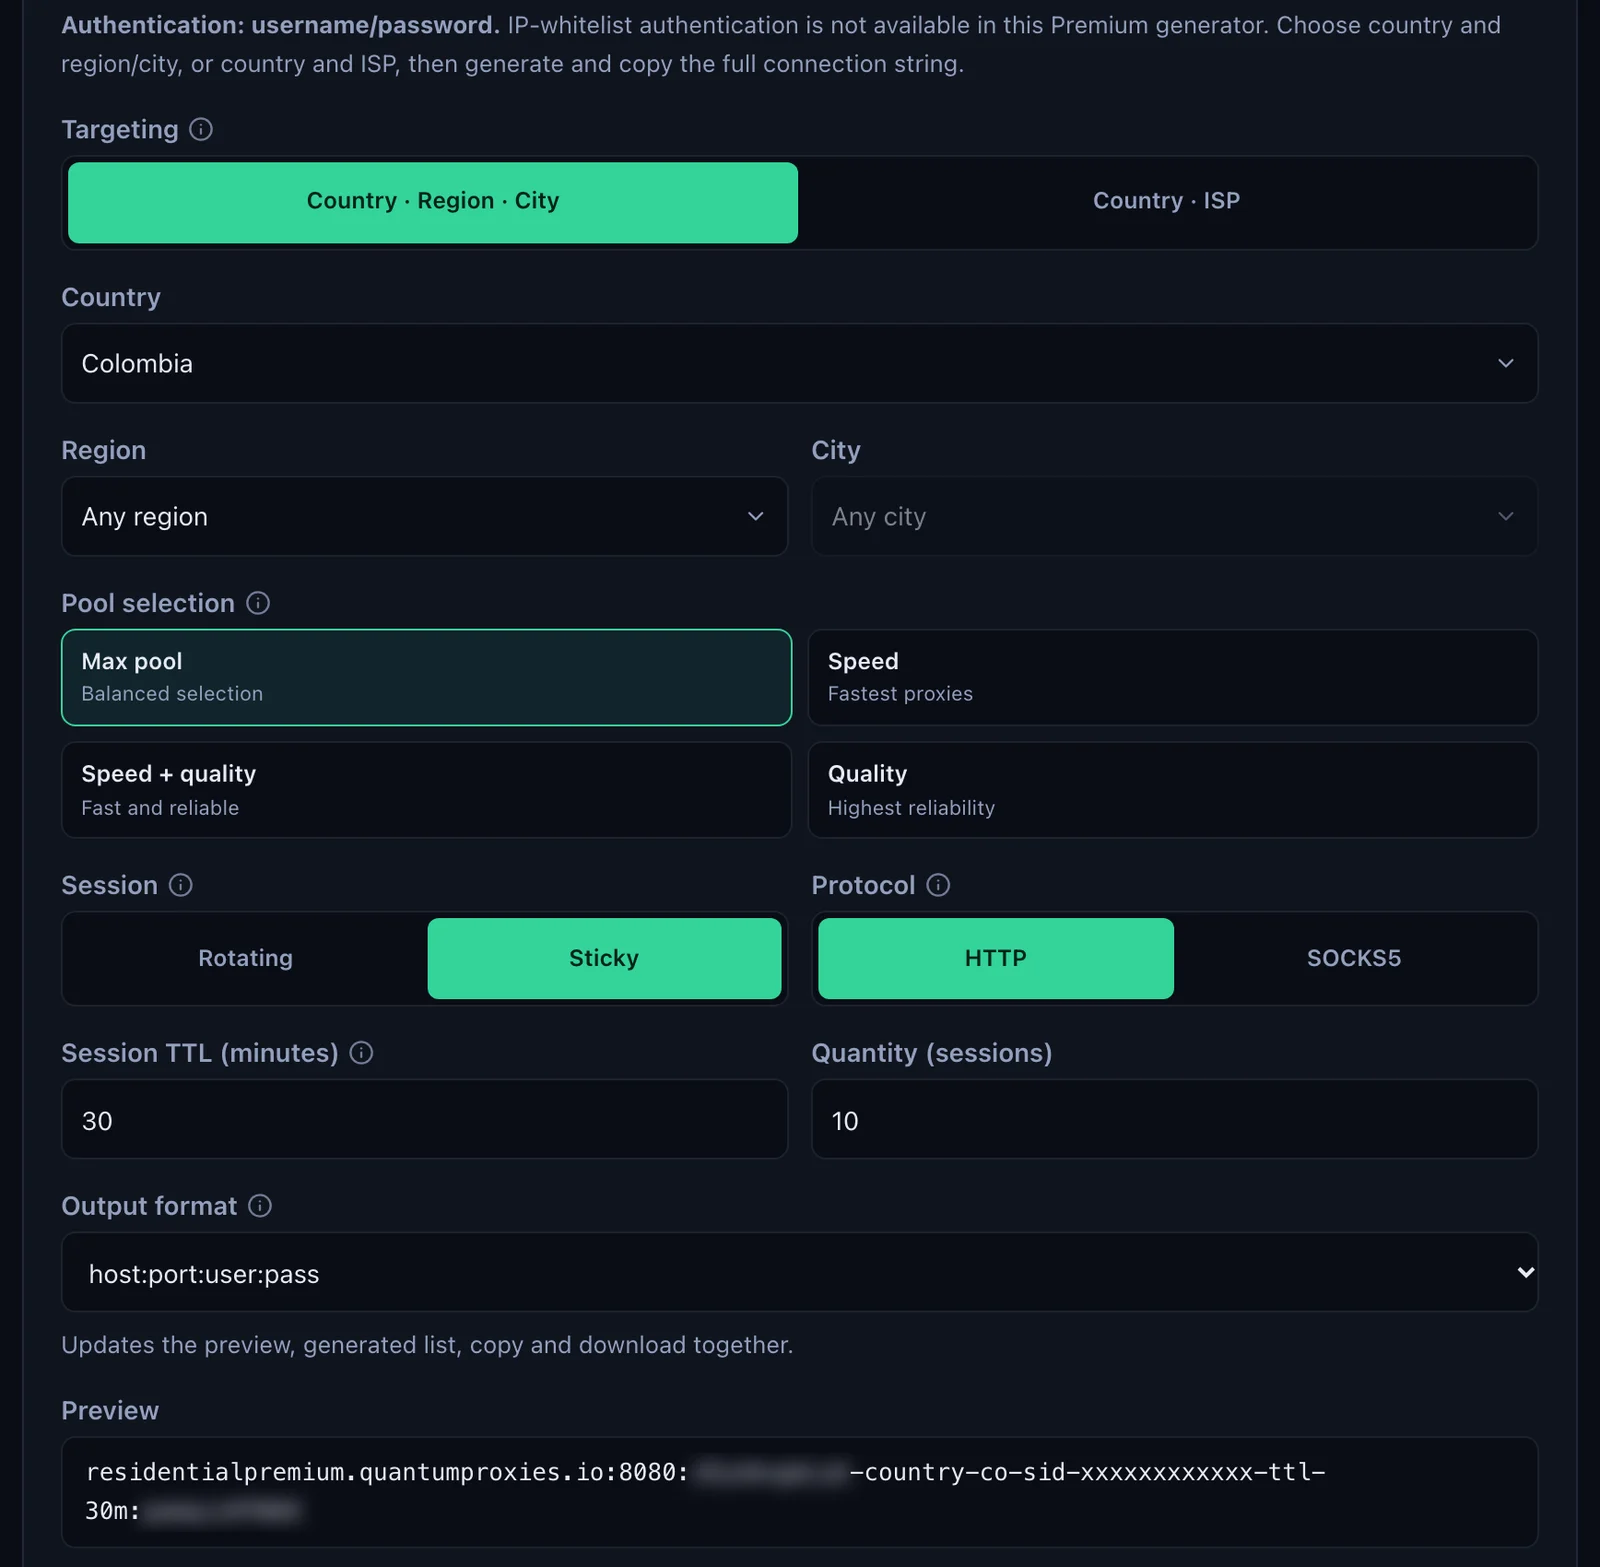This screenshot has width=1600, height=1567.
Task: Show Session TTL info tooltip
Action: (362, 1053)
